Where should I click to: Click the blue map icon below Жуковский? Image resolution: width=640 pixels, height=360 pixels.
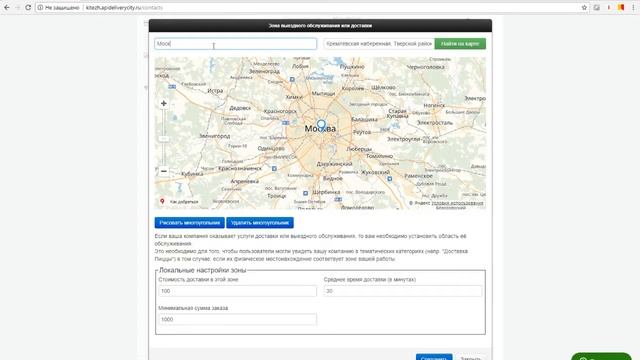[390, 179]
